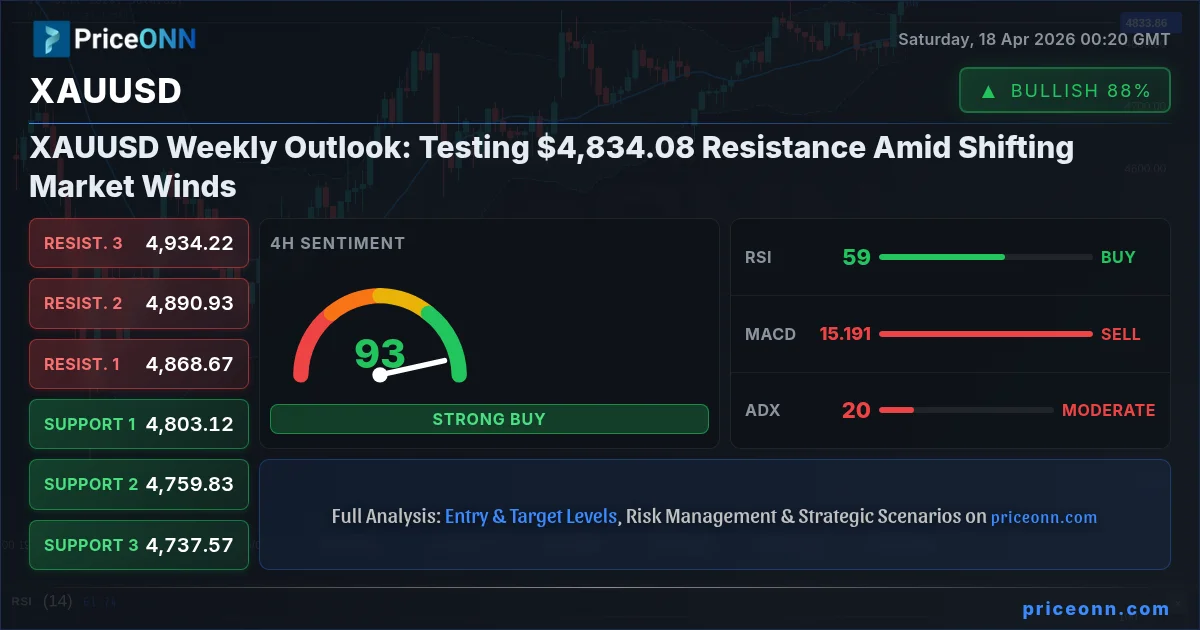Click the BULLISH 88% badge
The height and width of the screenshot is (630, 1200).
(1065, 90)
